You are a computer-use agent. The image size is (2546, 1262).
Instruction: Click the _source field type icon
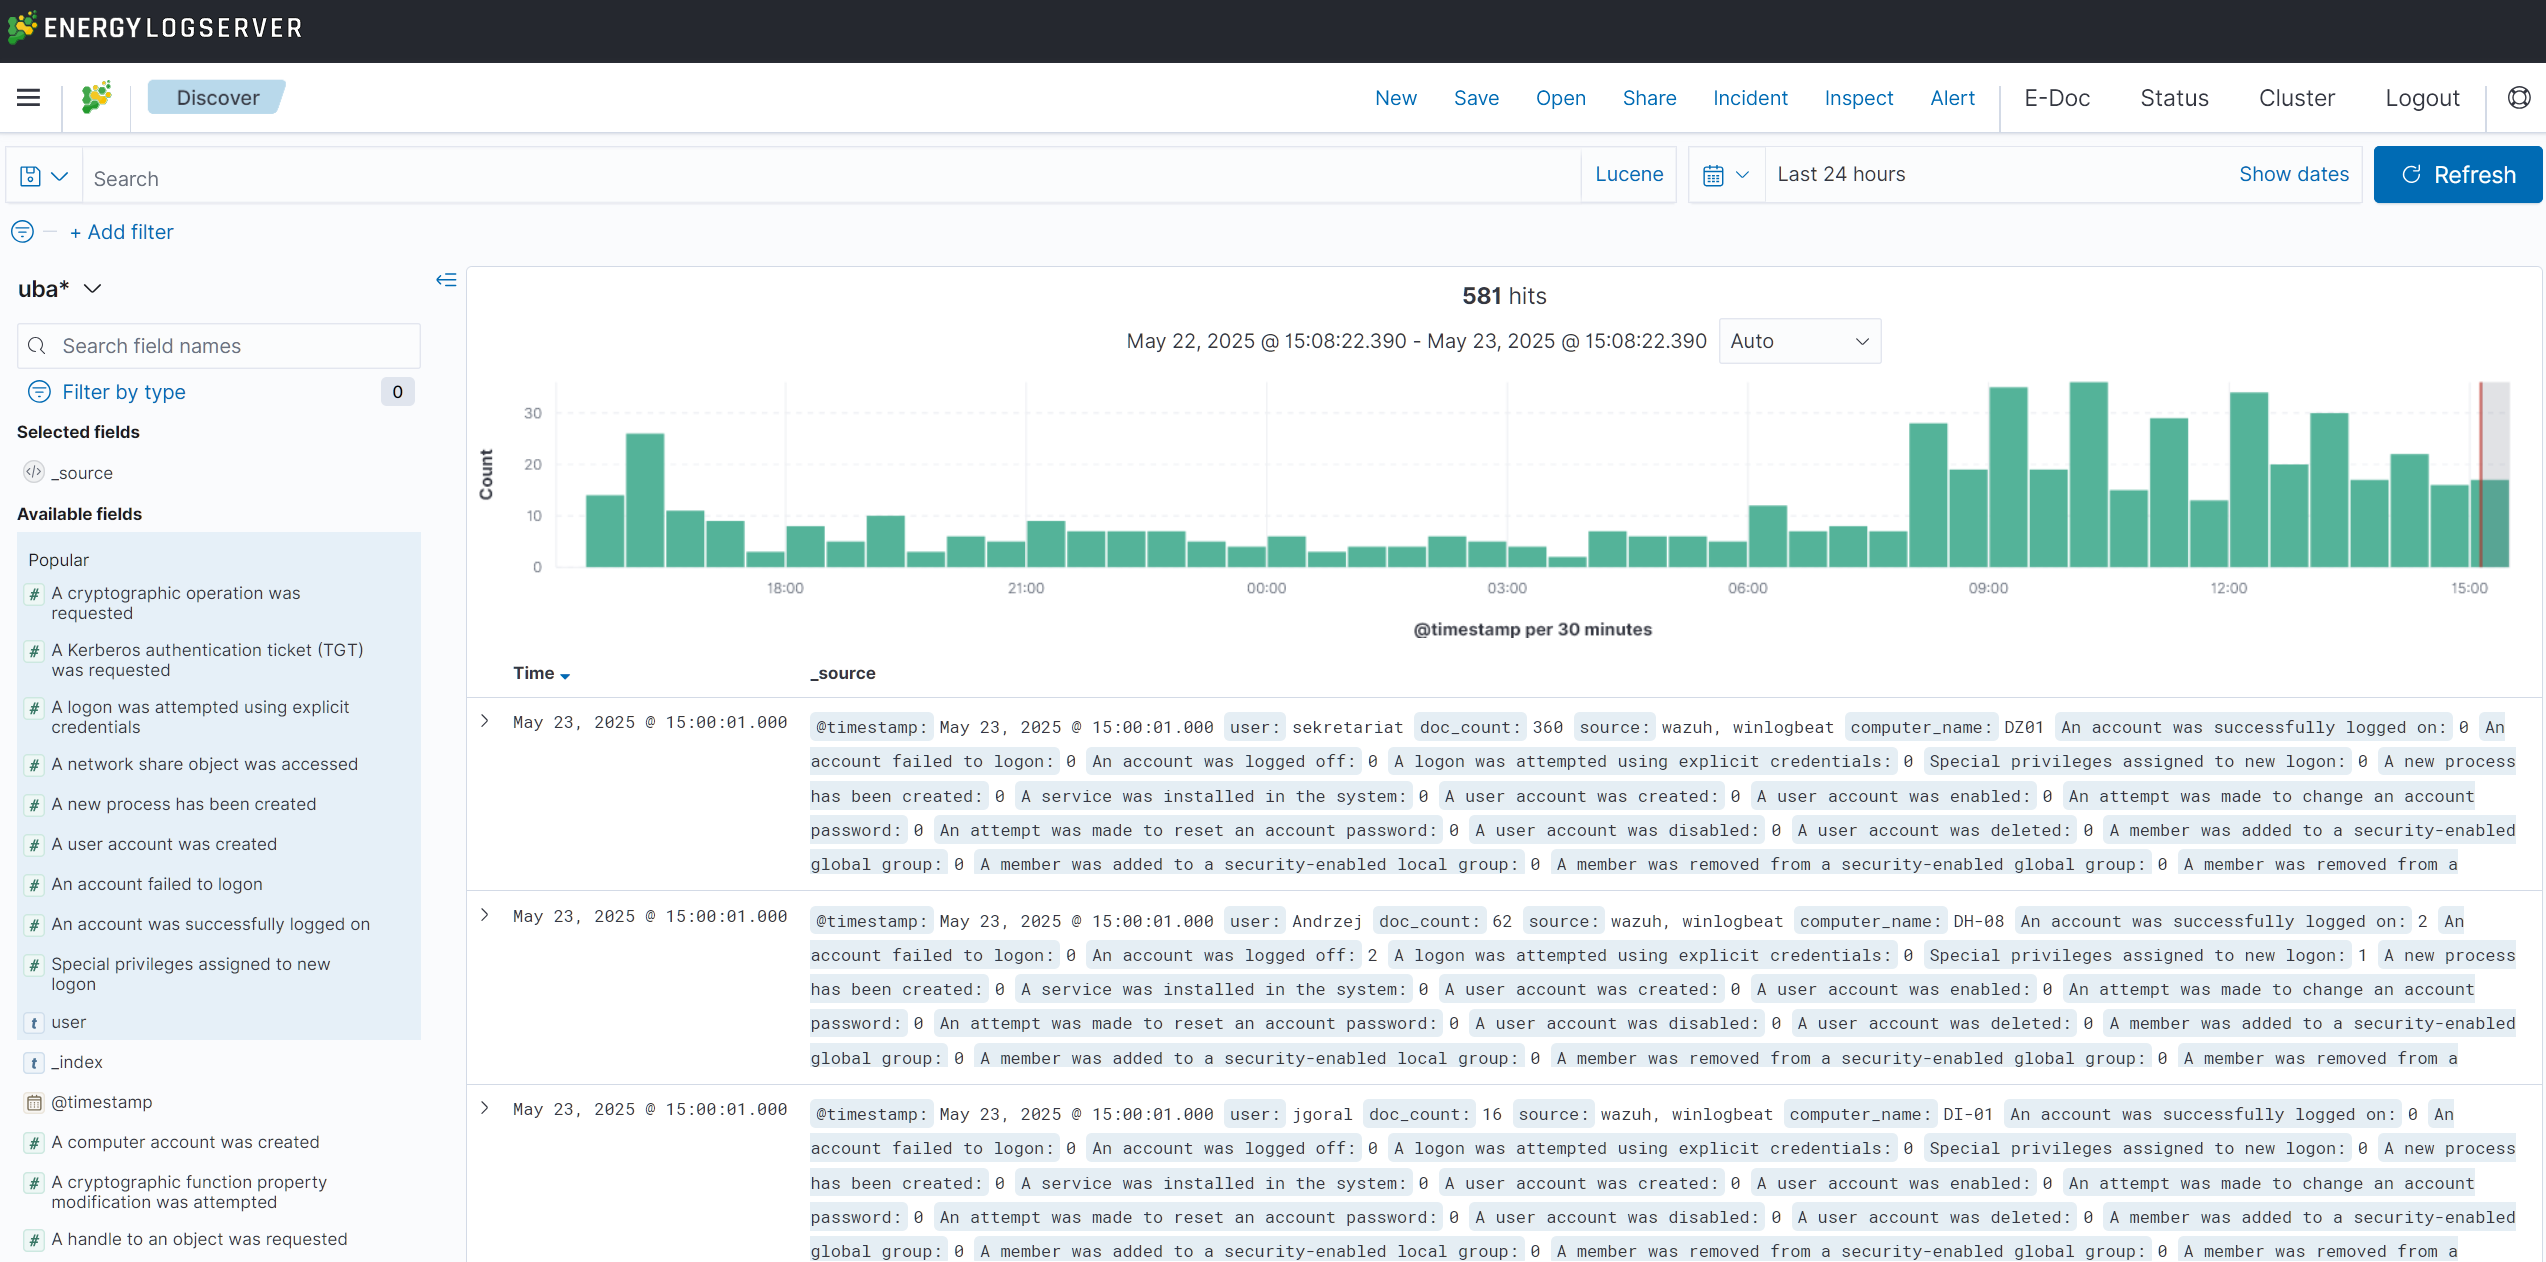point(34,472)
